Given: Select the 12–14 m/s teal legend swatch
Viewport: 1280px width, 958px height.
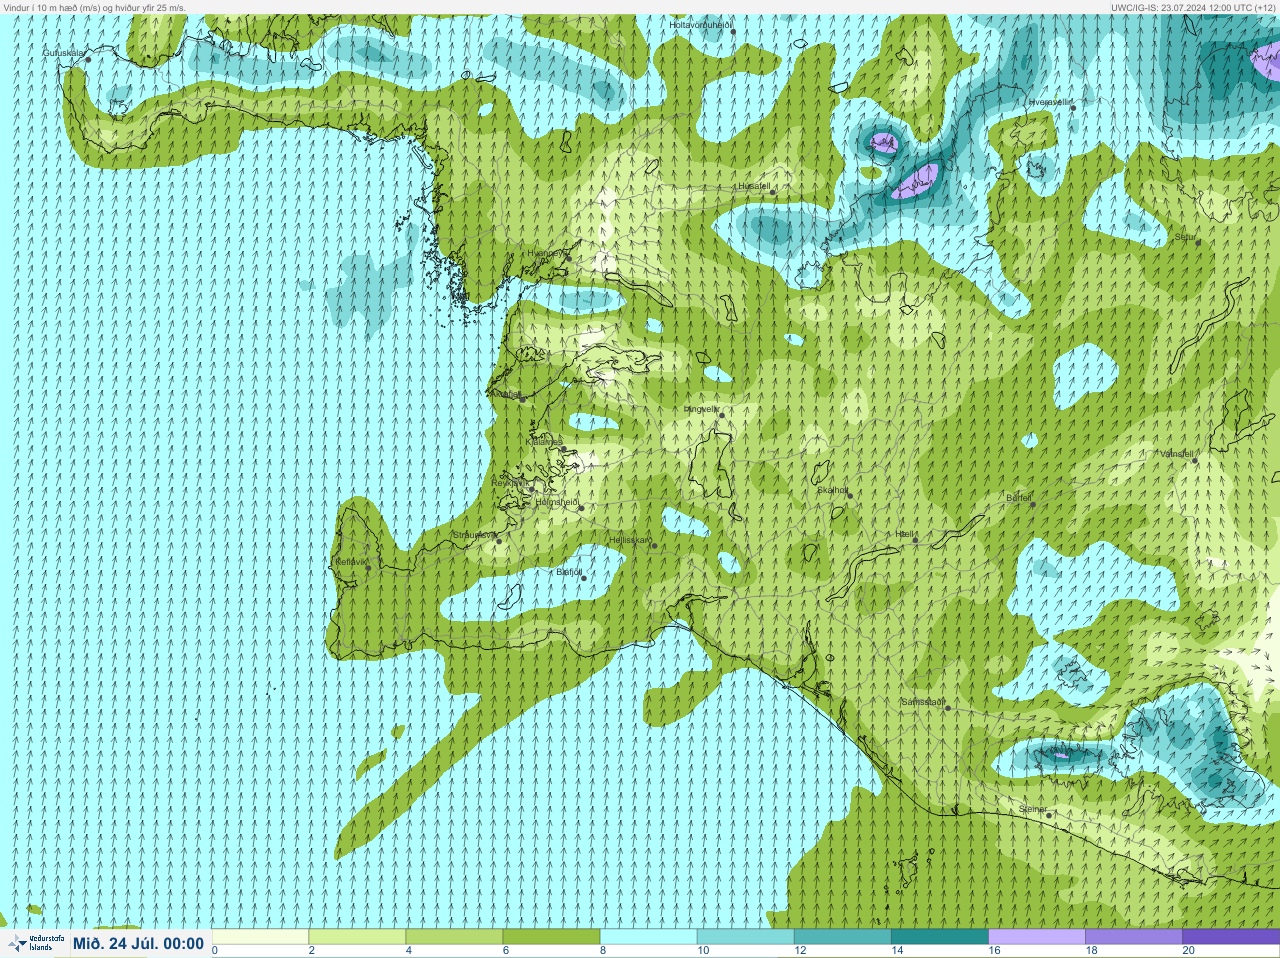Looking at the screenshot, I should (x=842, y=937).
